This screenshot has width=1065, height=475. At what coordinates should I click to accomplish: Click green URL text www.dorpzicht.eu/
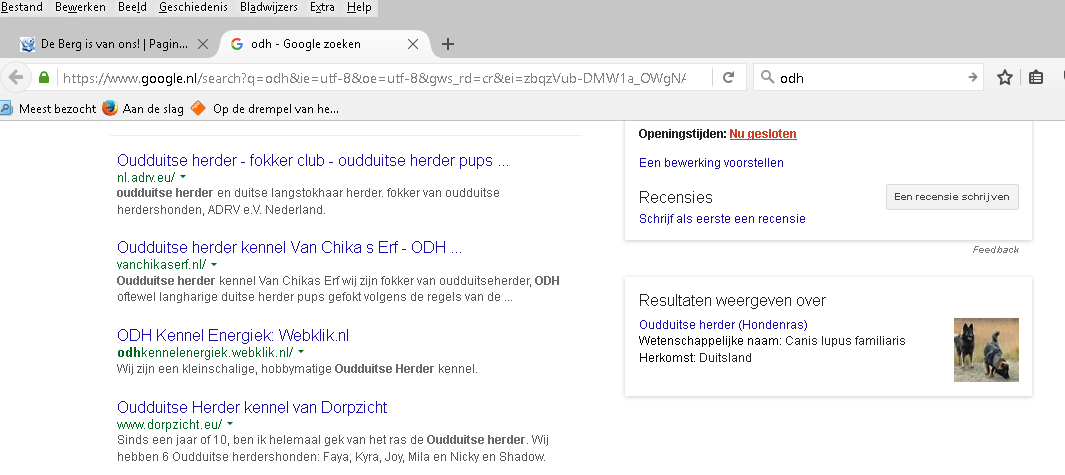click(169, 425)
